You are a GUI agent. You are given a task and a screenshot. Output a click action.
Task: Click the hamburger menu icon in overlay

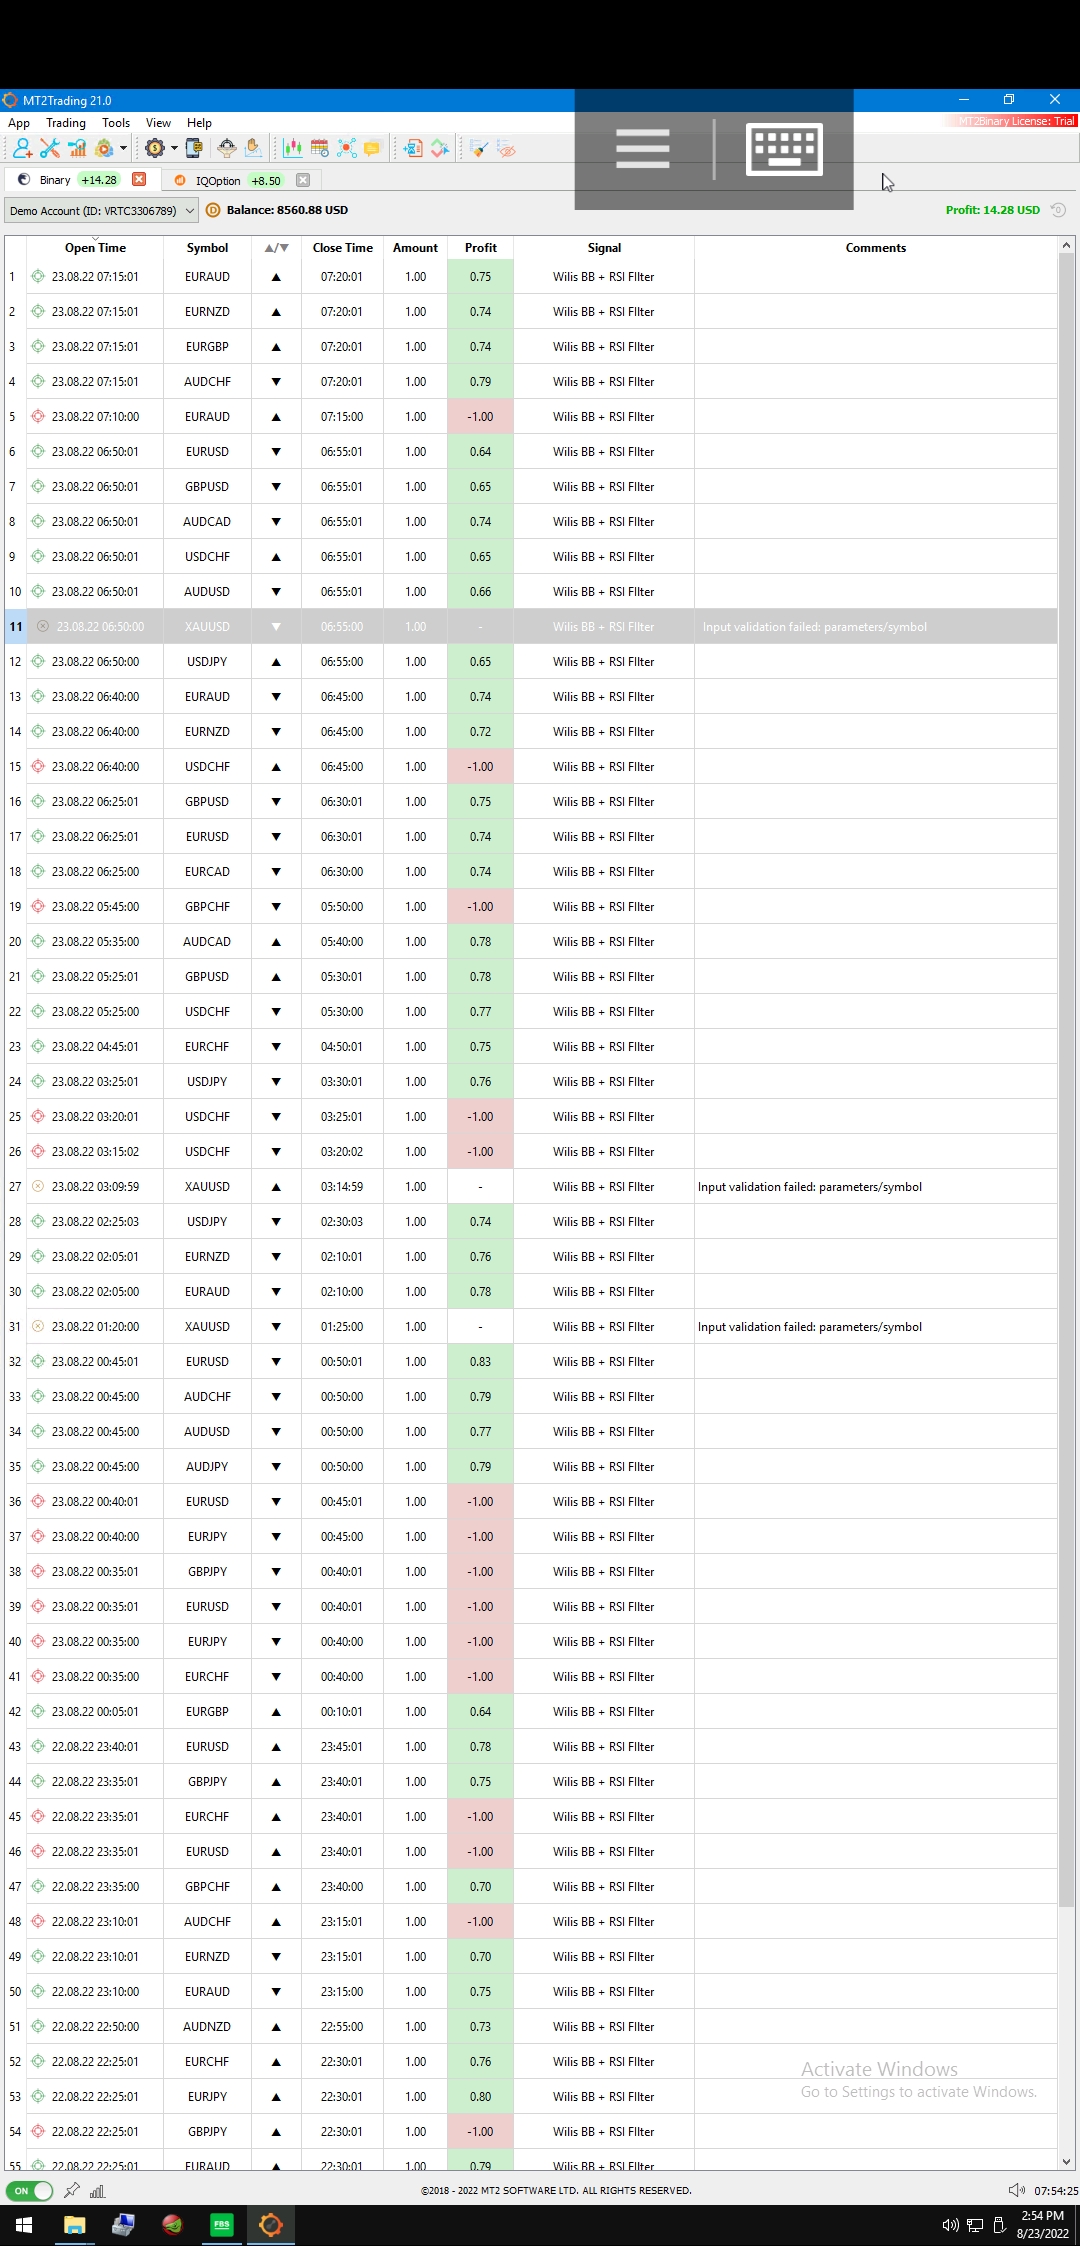pyautogui.click(x=643, y=149)
